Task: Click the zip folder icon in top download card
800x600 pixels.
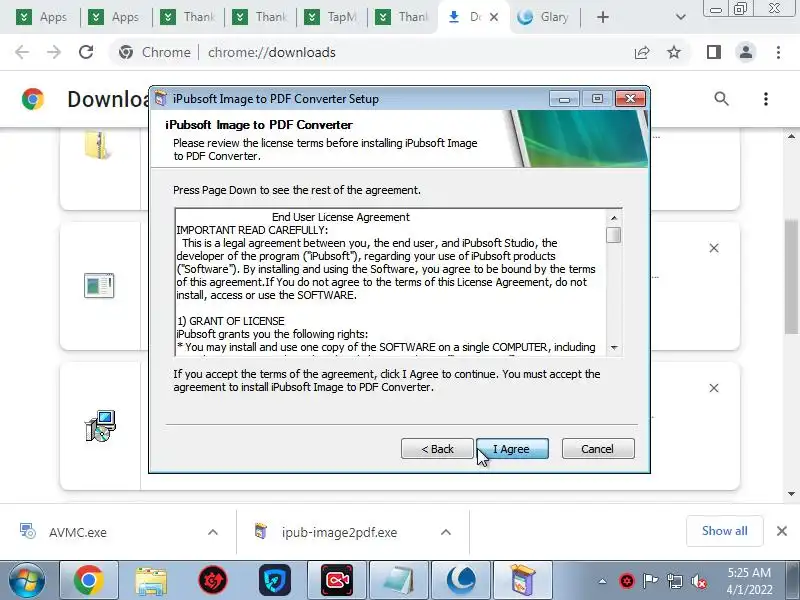Action: pyautogui.click(x=97, y=145)
